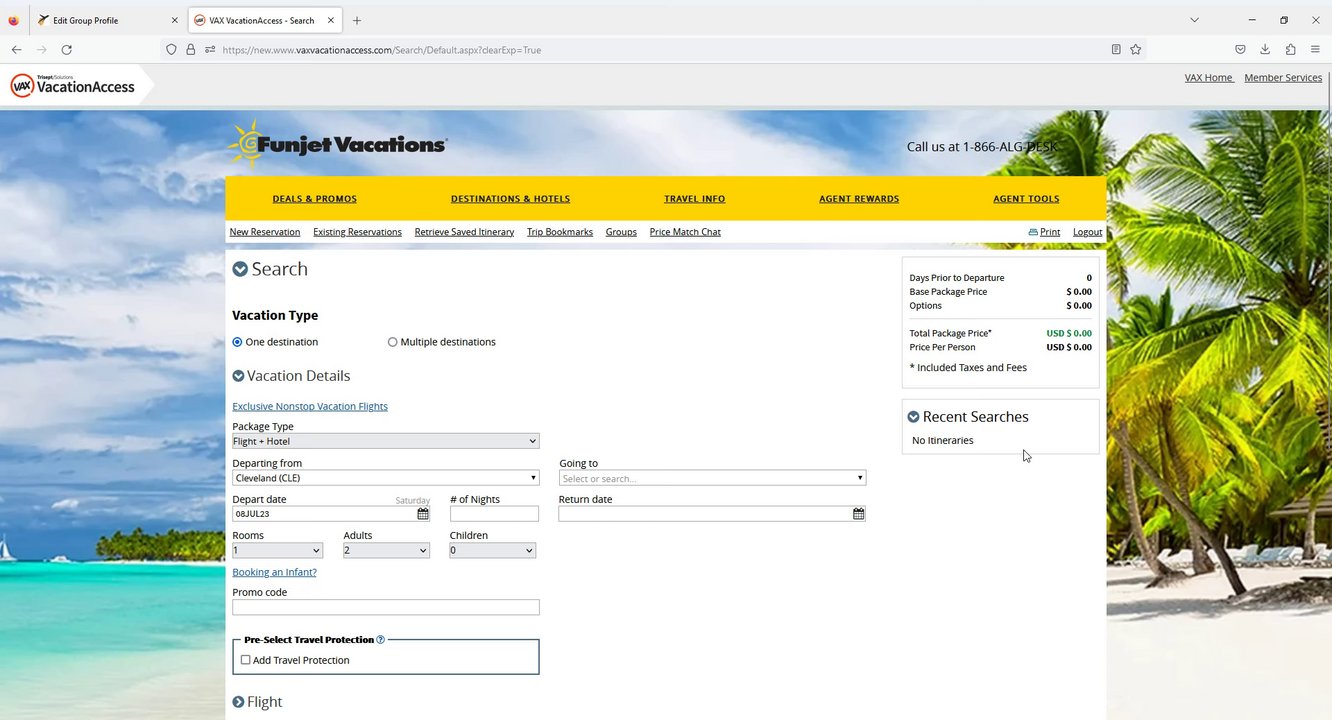The height and width of the screenshot is (720, 1332).
Task: Open the Adults dropdown
Action: (x=387, y=551)
